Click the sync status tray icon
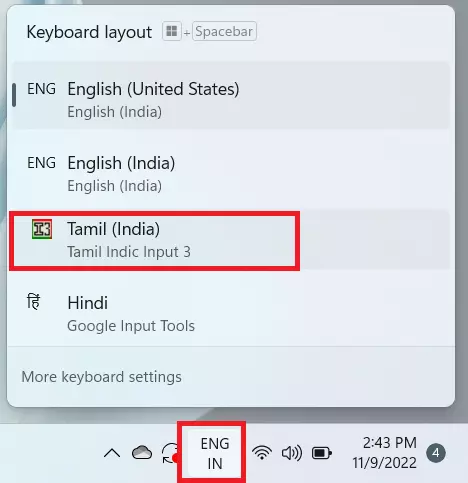Screen dimensions: 468x483 (x=171, y=453)
